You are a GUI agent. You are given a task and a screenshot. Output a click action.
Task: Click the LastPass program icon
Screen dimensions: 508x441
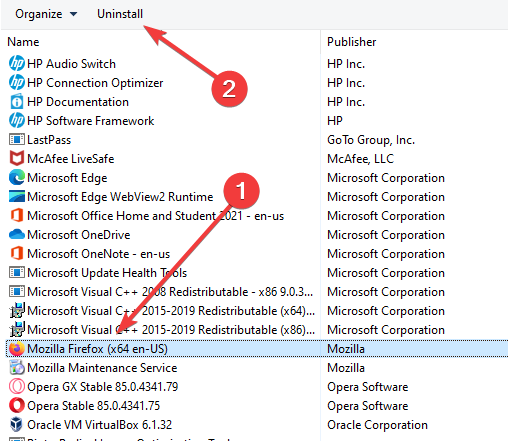click(x=17, y=139)
